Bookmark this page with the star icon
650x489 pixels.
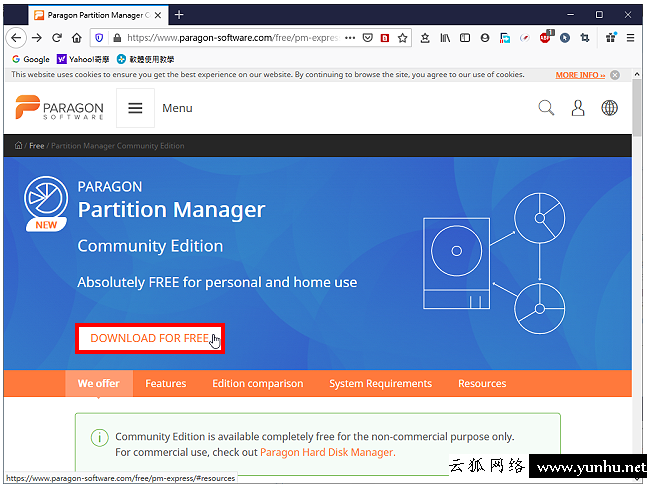(x=402, y=38)
